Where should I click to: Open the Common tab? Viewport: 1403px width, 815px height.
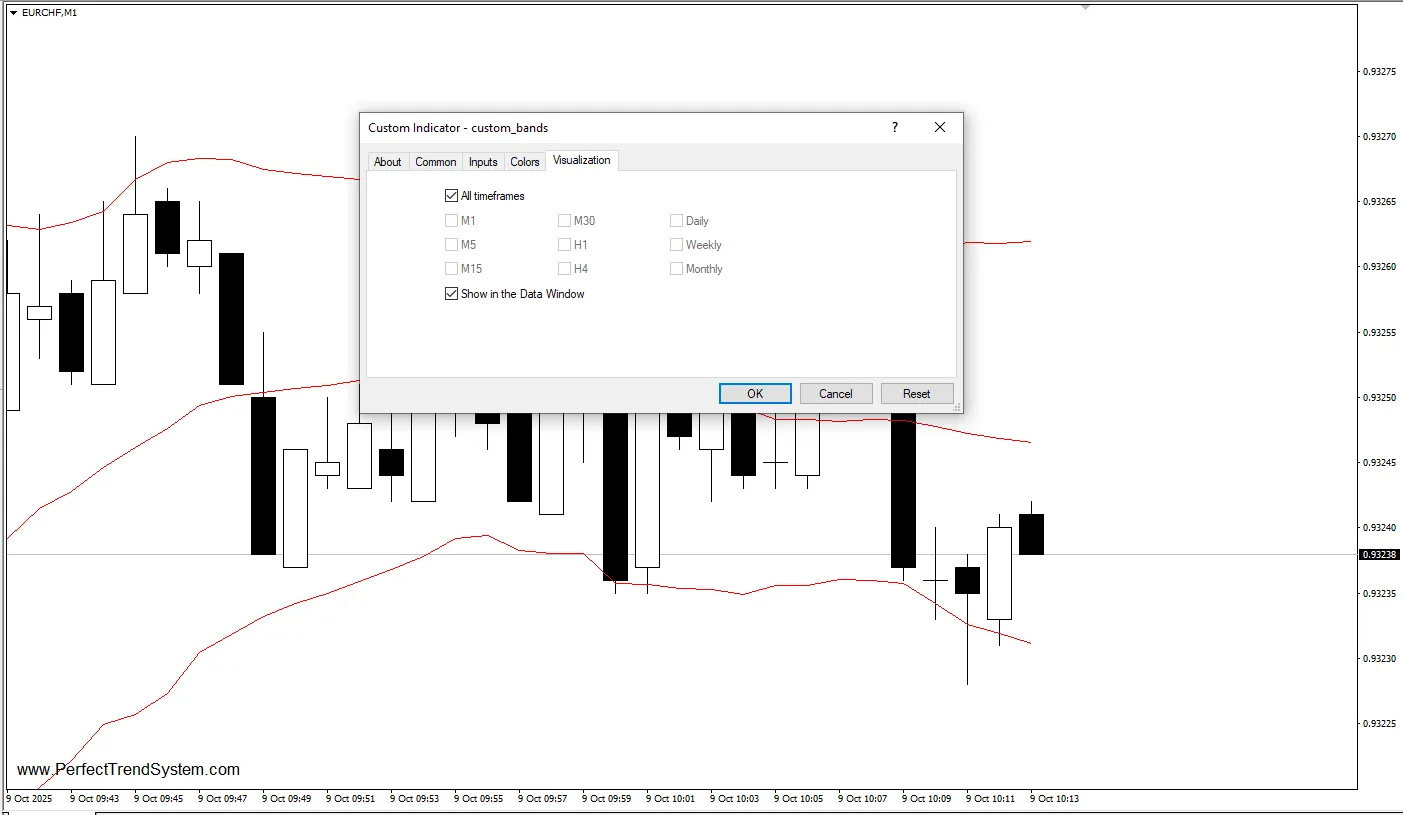tap(435, 162)
